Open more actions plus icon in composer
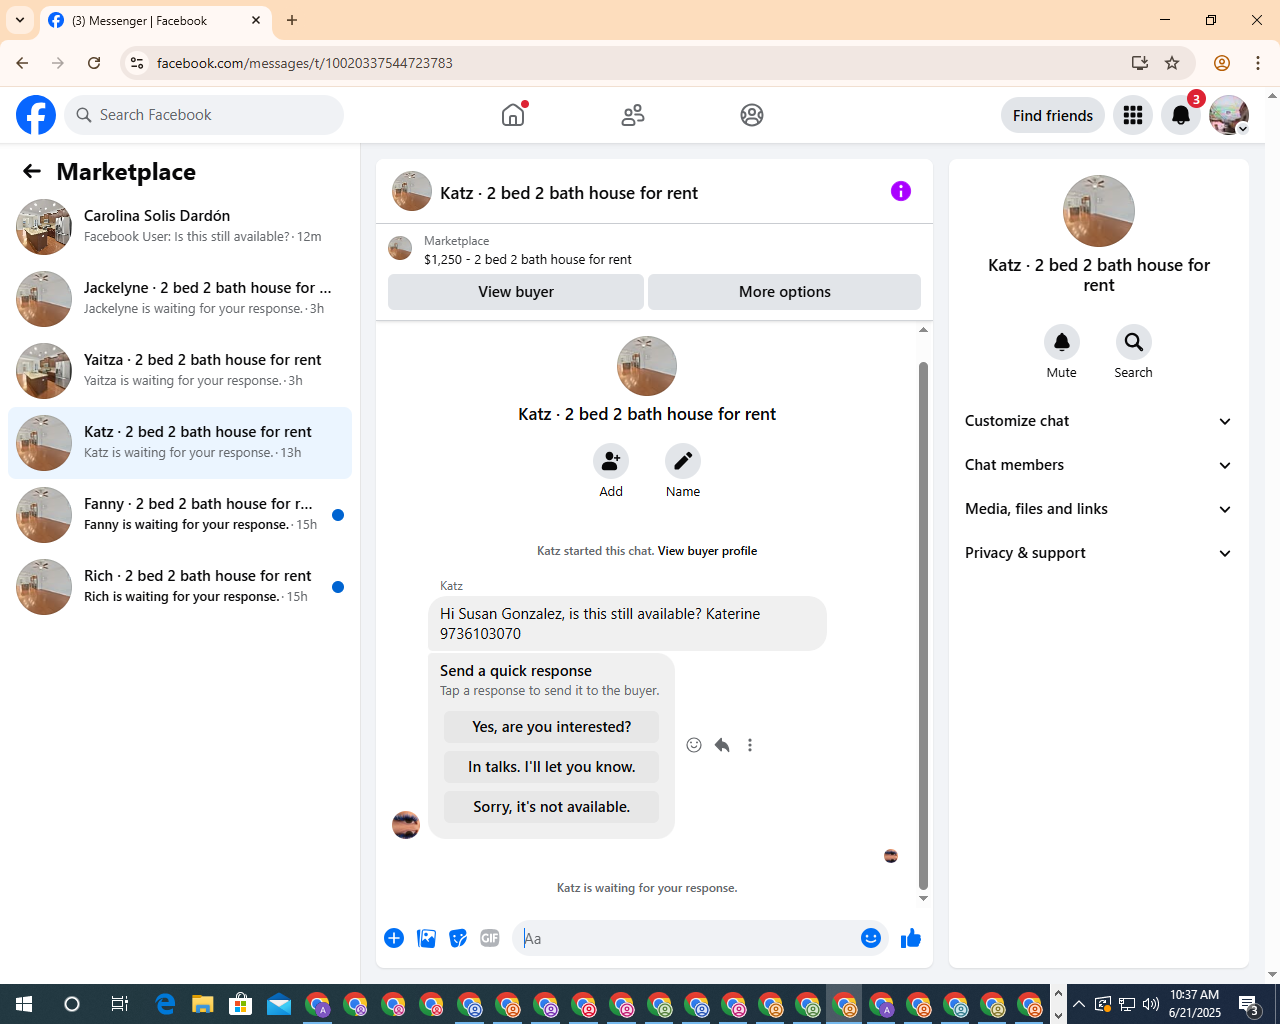 pos(394,938)
